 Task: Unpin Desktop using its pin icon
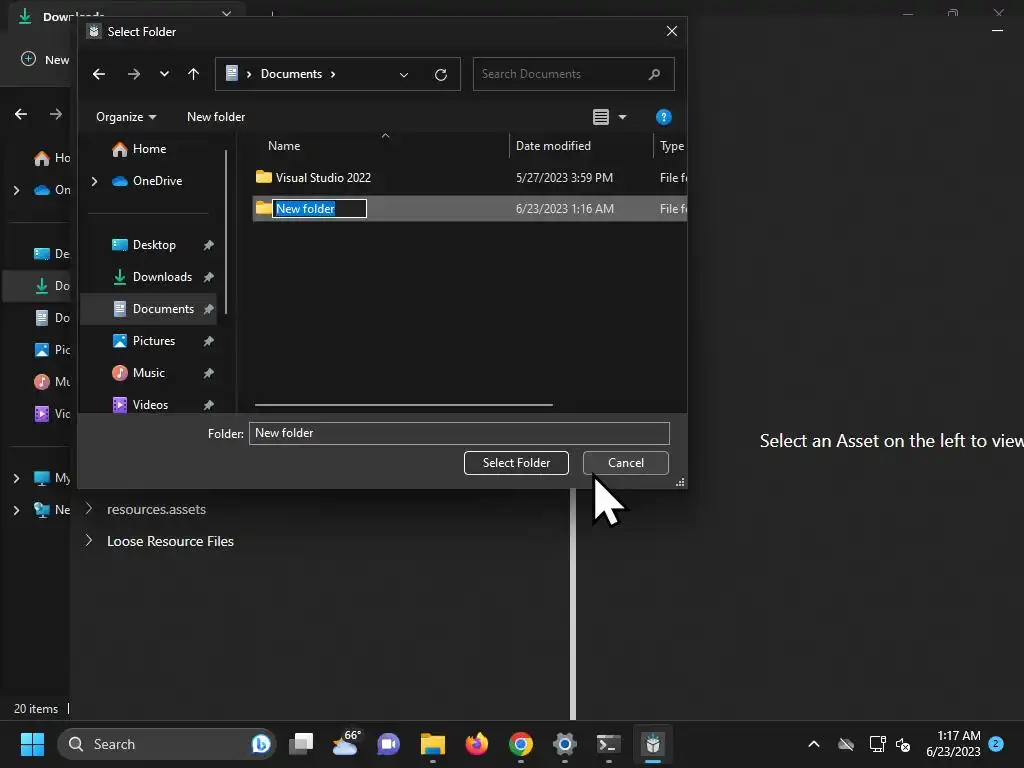tap(208, 245)
